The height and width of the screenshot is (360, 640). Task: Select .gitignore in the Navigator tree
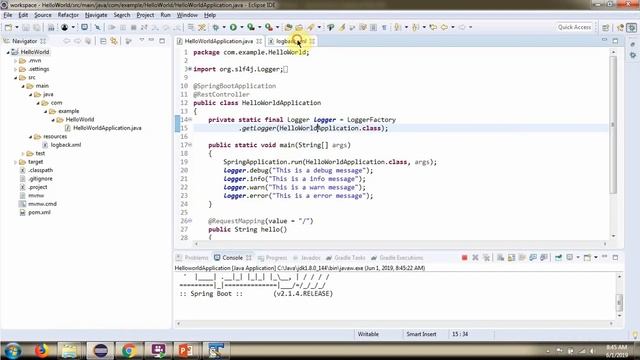(x=40, y=179)
